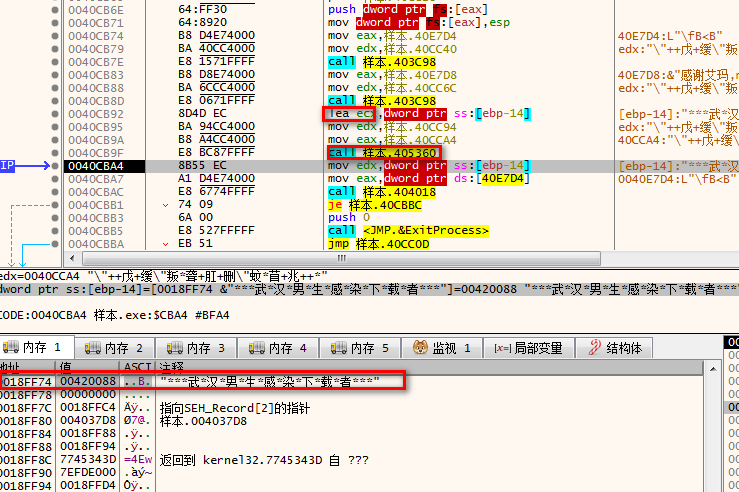This screenshot has width=739, height=492.
Task: Click the dump panel vertical scrollbar
Action: [730, 420]
